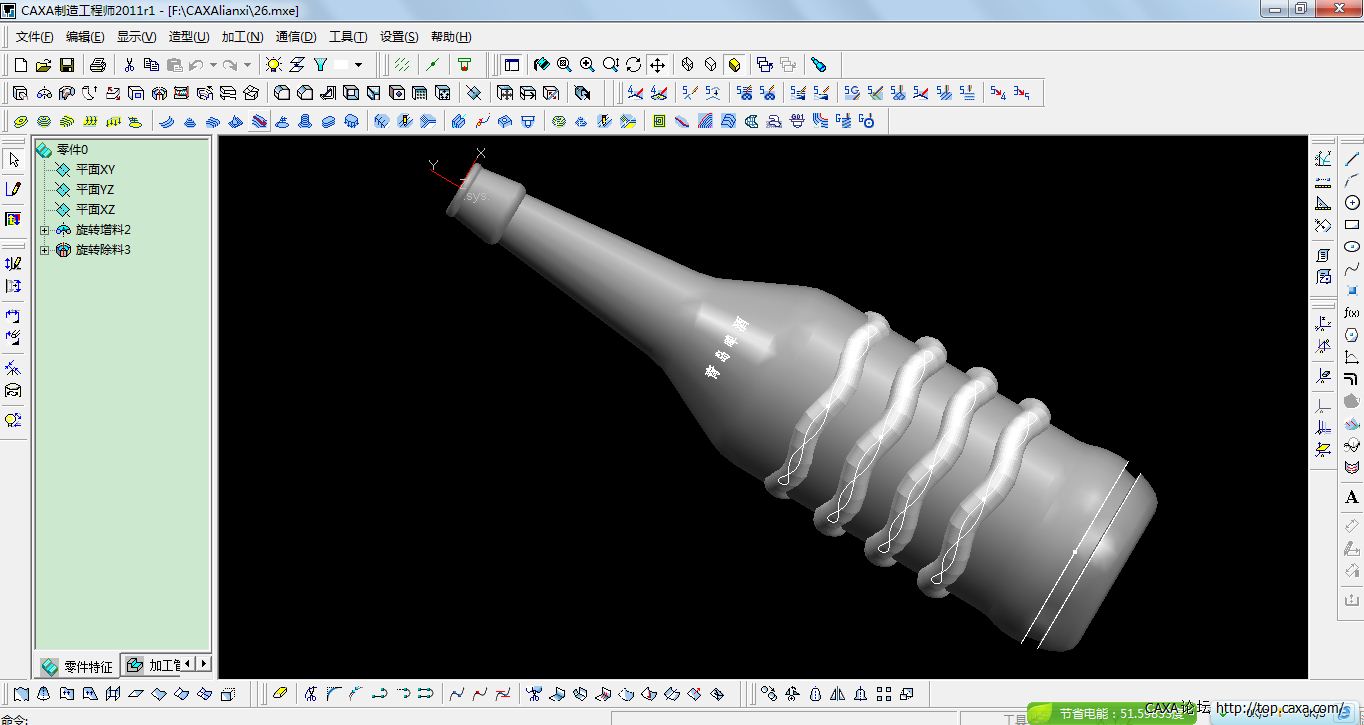The image size is (1364, 725).
Task: Click the Print icon in toolbar
Action: pyautogui.click(x=98, y=65)
